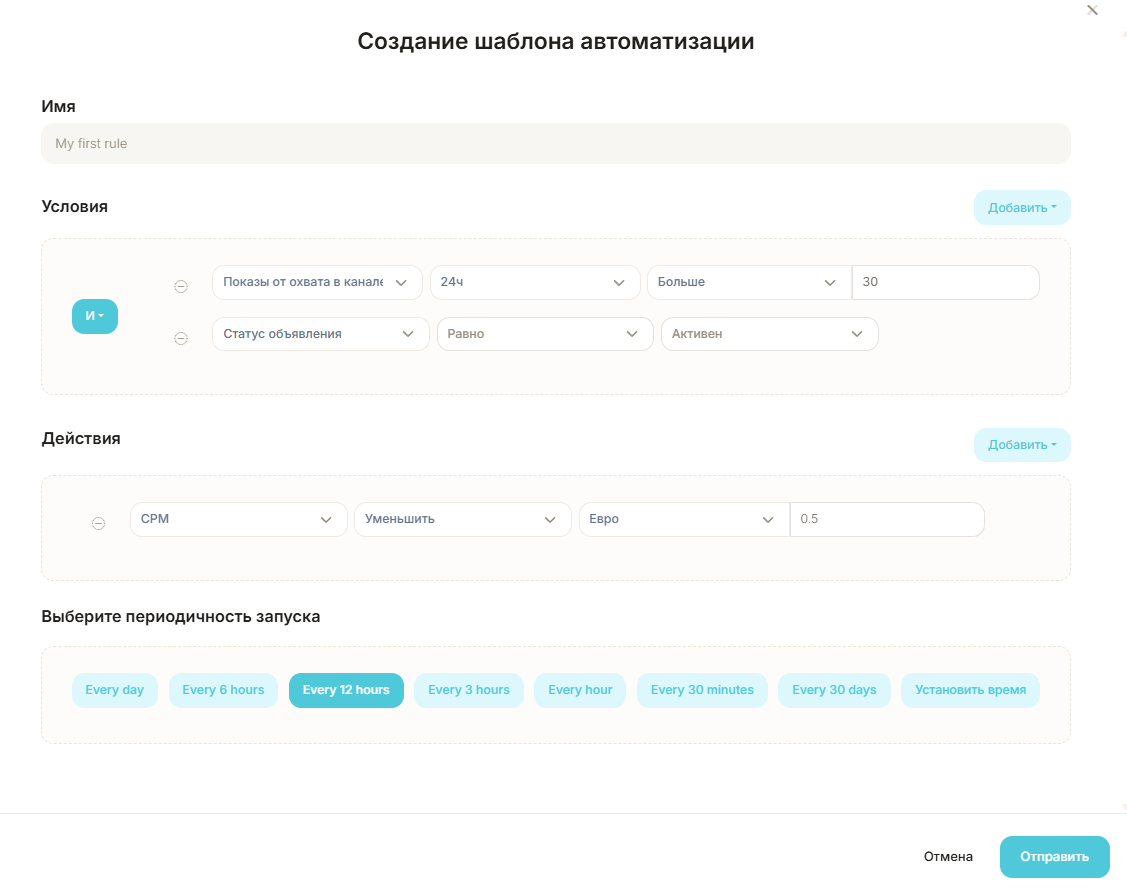
Task: Select 'Every day' launch frequency
Action: pyautogui.click(x=115, y=690)
